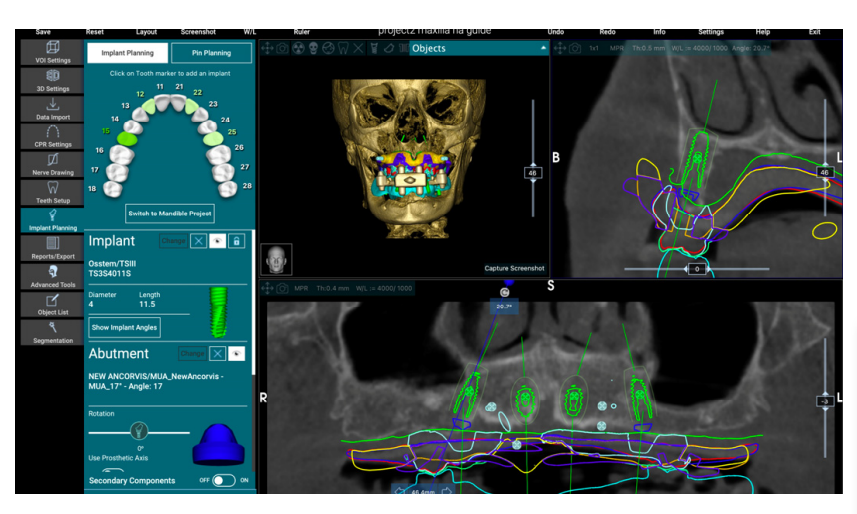Toggle abutment visibility eye icon
Viewport: 857px width, 514px height.
236,353
